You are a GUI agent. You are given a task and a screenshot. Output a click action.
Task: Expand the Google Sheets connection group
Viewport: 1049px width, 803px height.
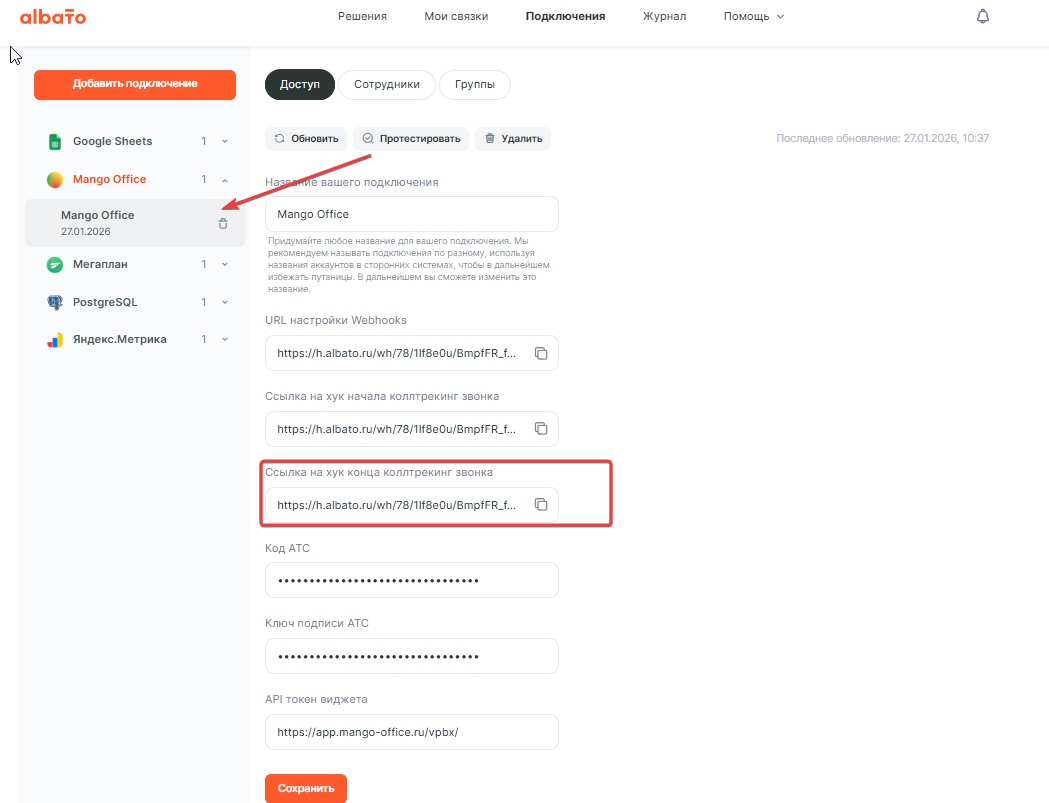225,142
